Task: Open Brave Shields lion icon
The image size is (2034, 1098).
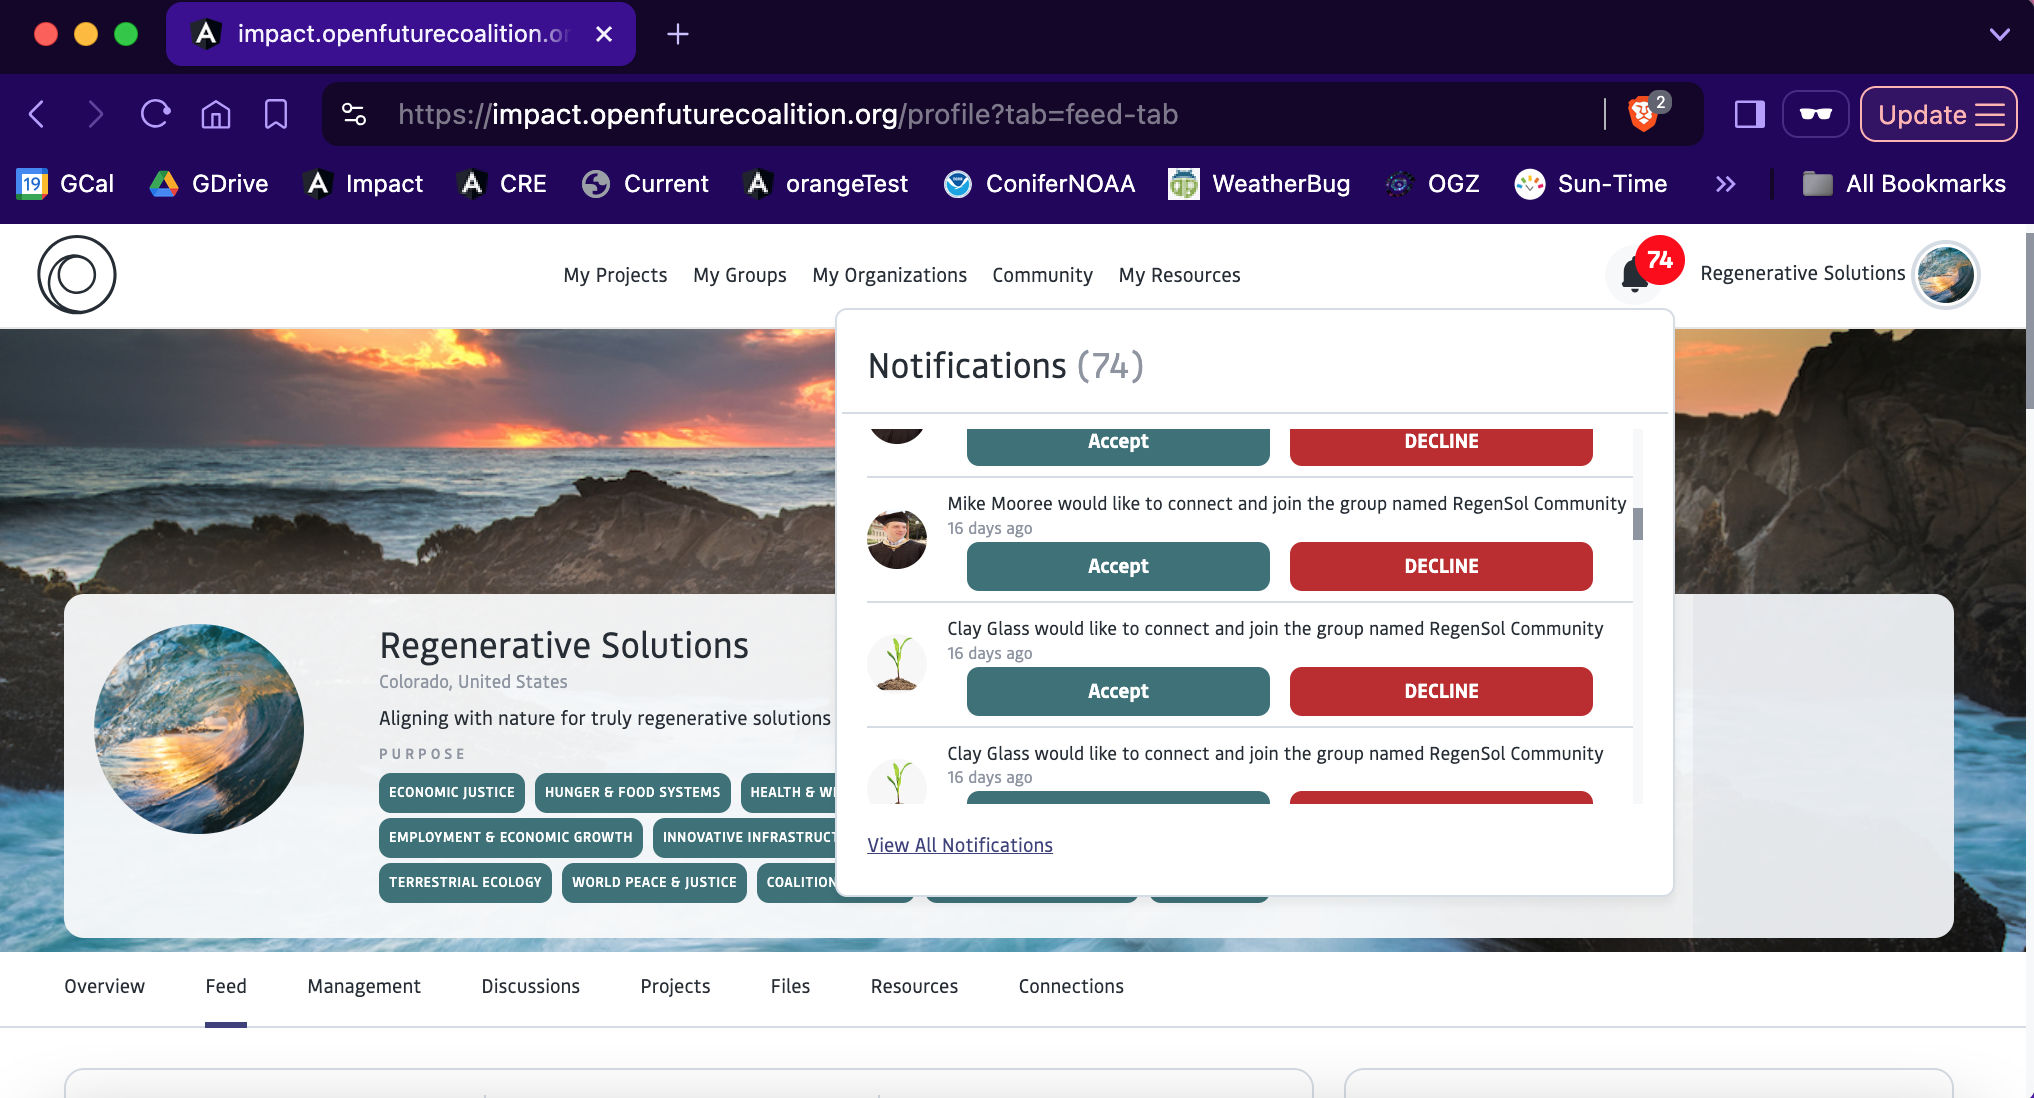Action: click(1642, 114)
